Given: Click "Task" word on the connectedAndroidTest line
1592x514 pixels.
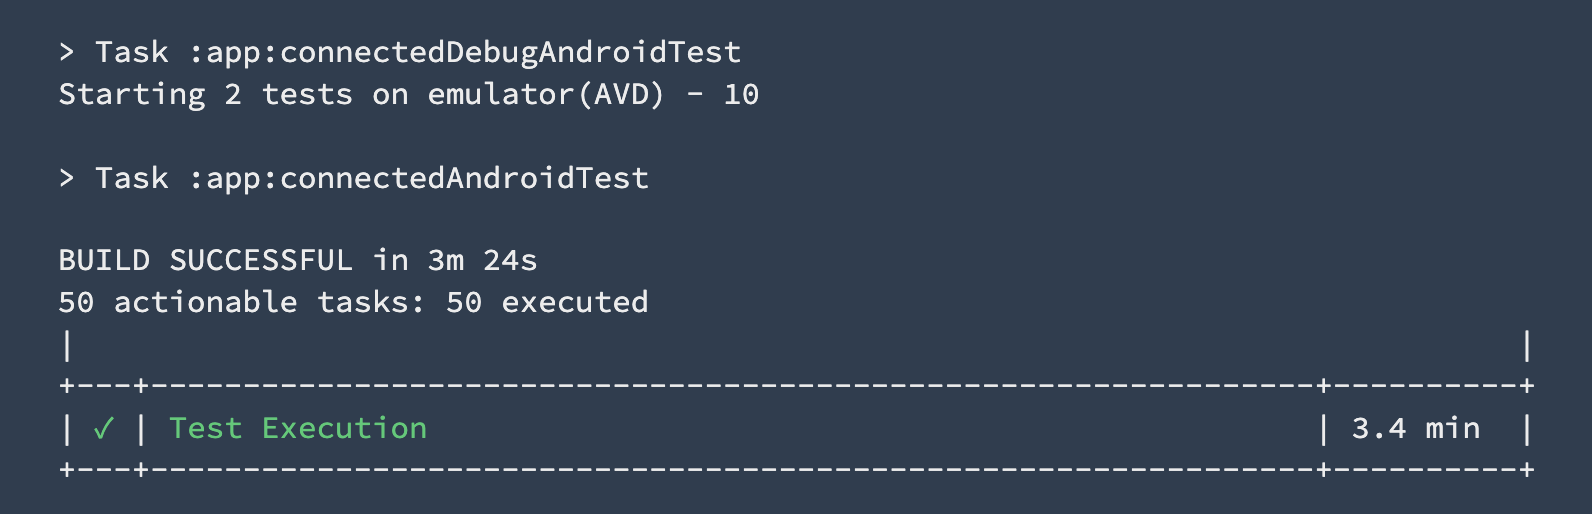Looking at the screenshot, I should (x=132, y=178).
